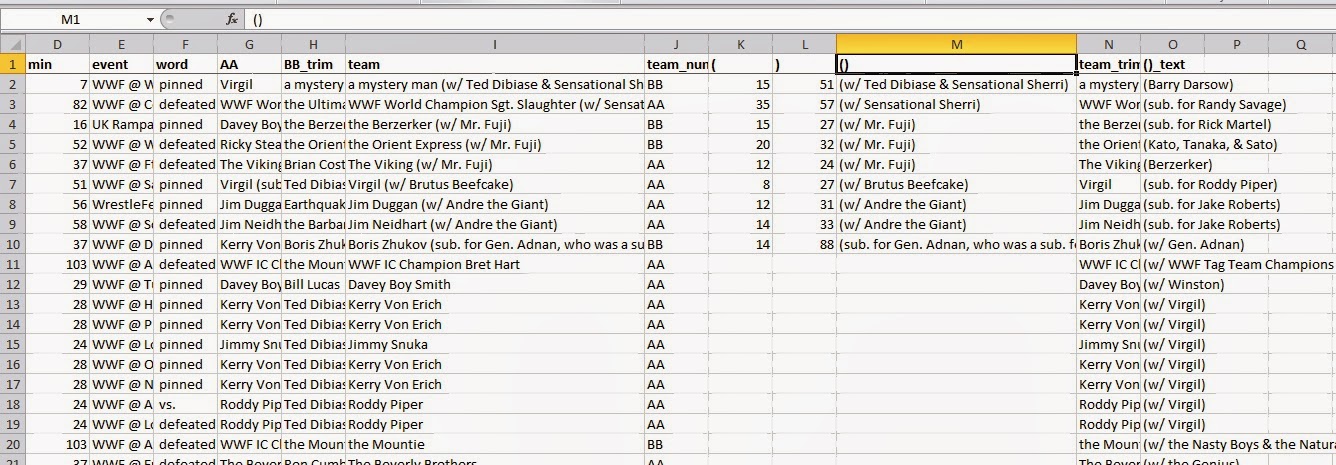Click into the formula bar showing ()
This screenshot has width=1336, height=465.
coord(790,19)
